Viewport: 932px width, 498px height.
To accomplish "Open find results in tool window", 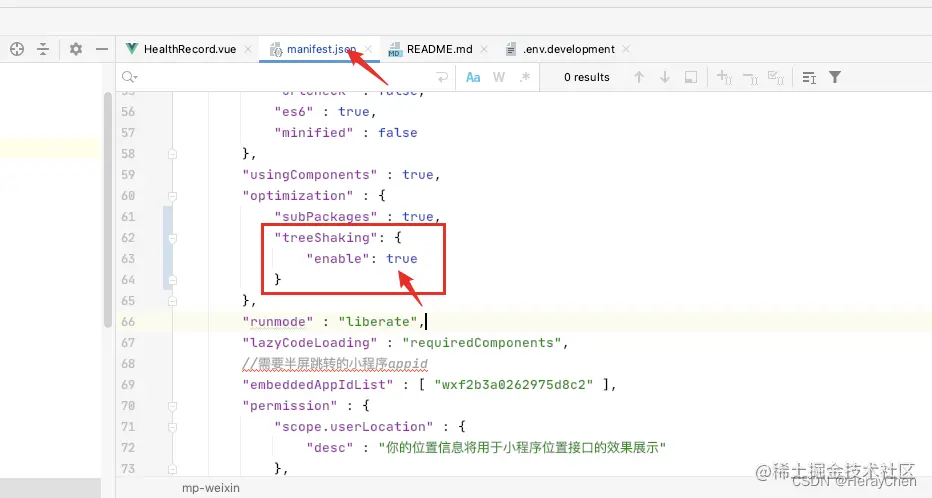I will (x=809, y=77).
